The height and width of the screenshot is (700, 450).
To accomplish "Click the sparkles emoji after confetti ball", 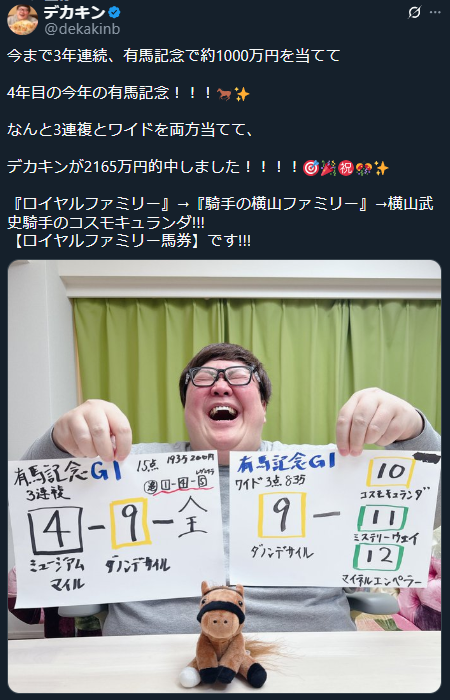I will 381,168.
